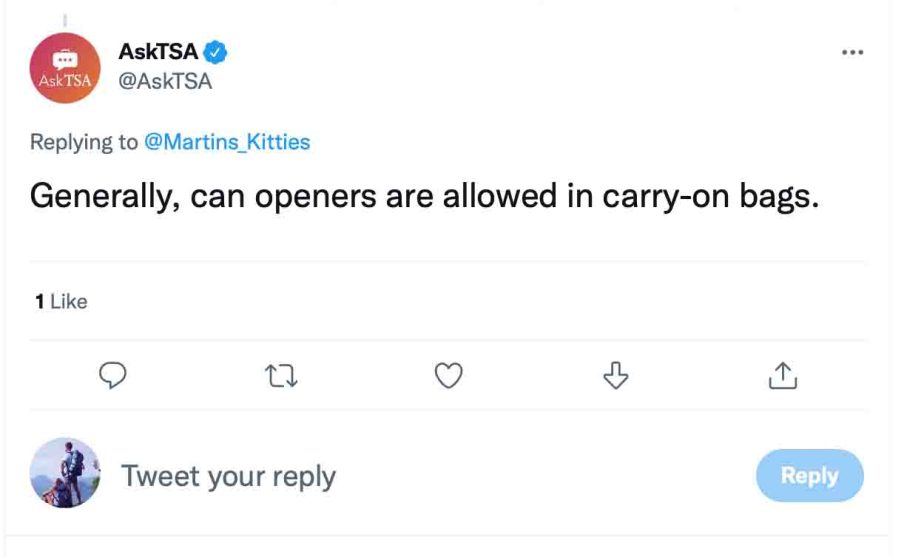Viewport: 924px width, 557px height.
Task: Open the AskTSA profile picture
Action: coord(65,67)
